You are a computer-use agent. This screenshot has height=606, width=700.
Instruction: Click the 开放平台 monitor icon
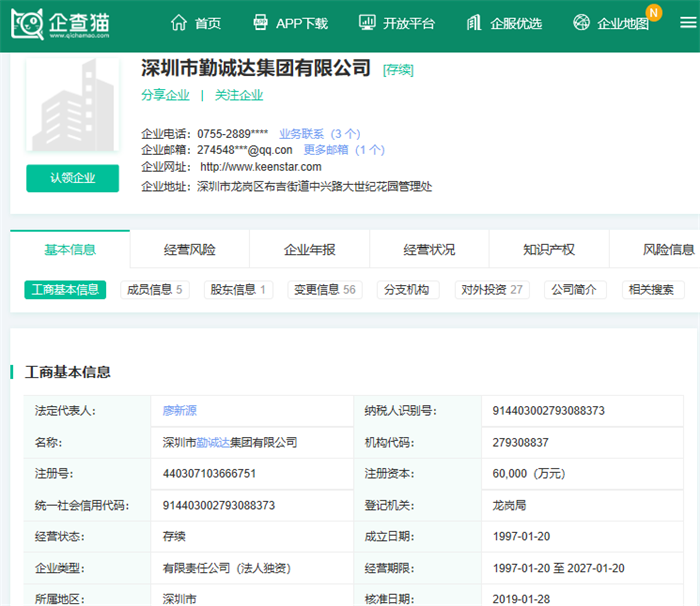367,23
